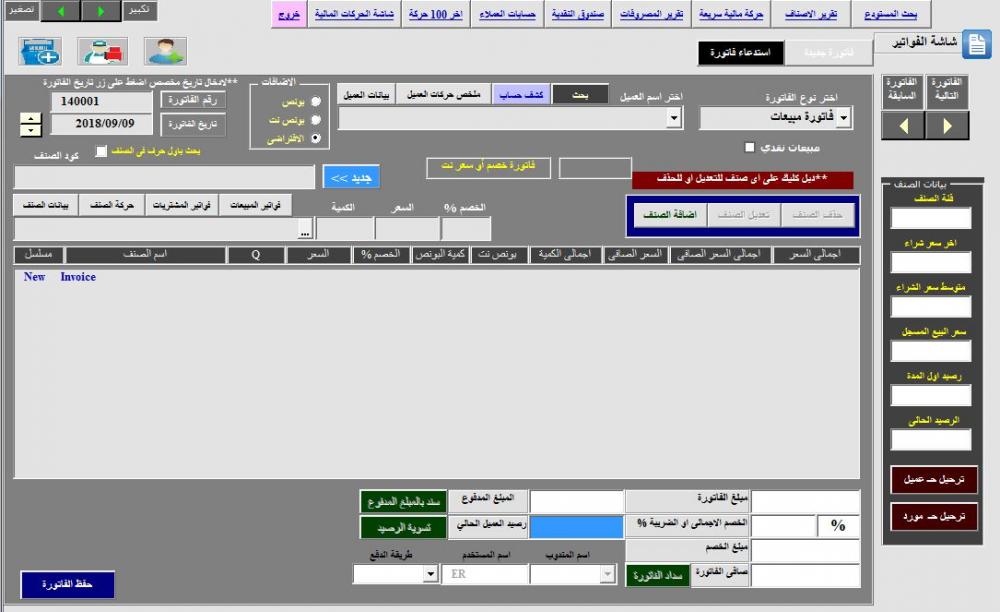Select the بونص radio button

[x=316, y=101]
